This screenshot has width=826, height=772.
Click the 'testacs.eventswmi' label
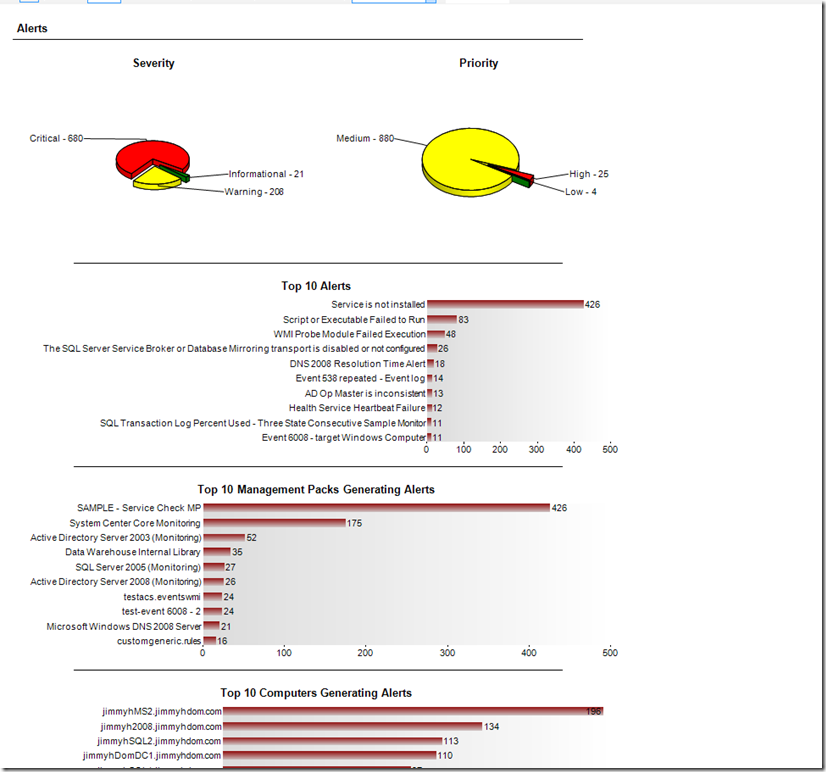(x=162, y=597)
